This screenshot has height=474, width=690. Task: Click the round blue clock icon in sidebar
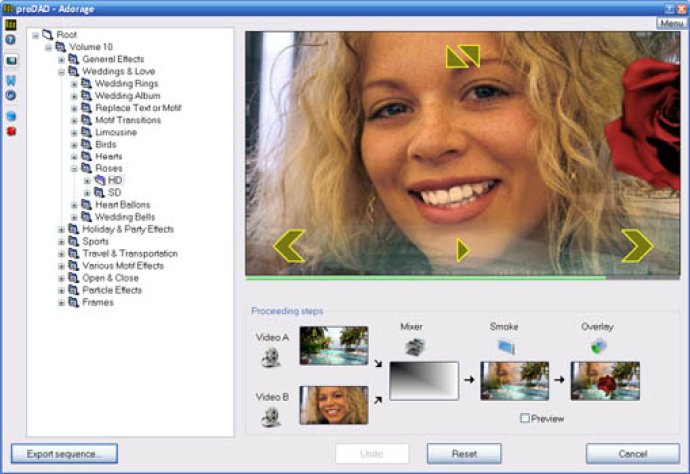(x=11, y=95)
